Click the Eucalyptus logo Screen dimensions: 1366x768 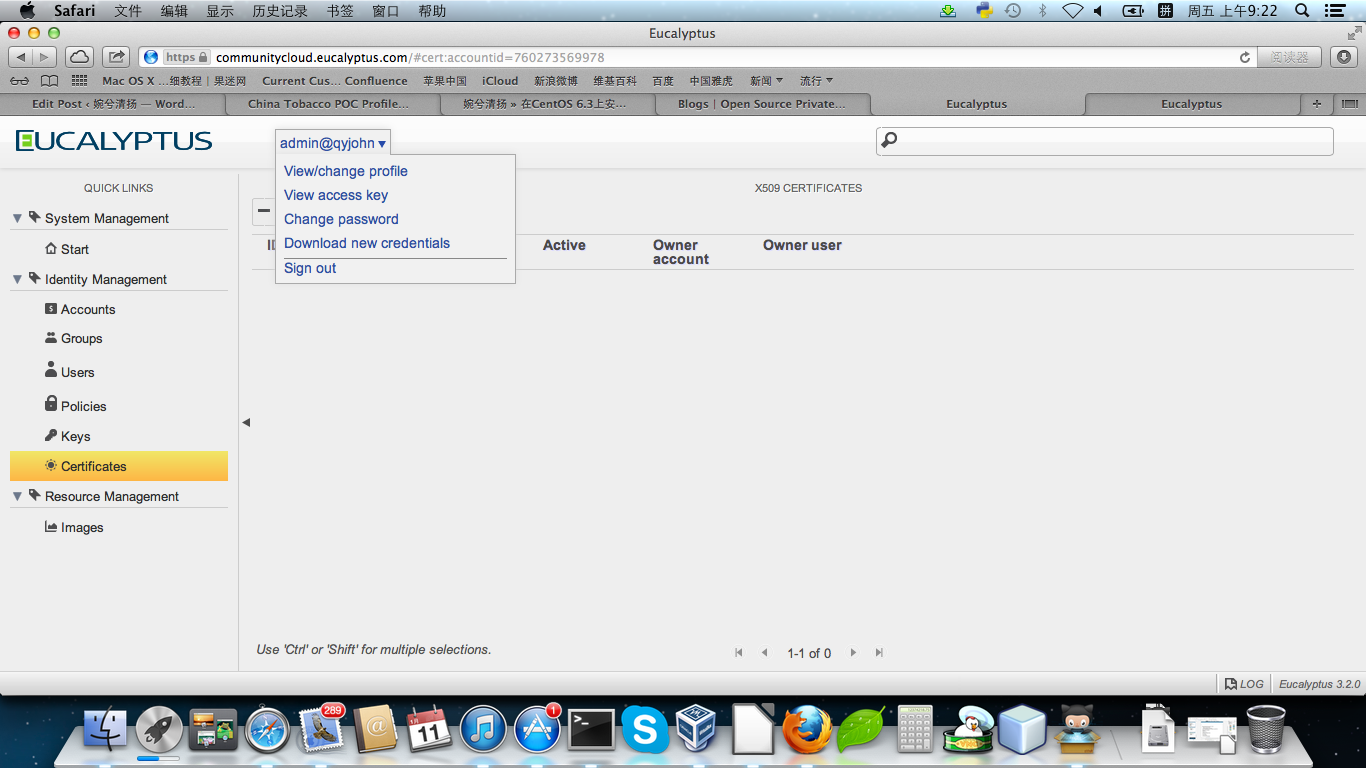(x=114, y=141)
